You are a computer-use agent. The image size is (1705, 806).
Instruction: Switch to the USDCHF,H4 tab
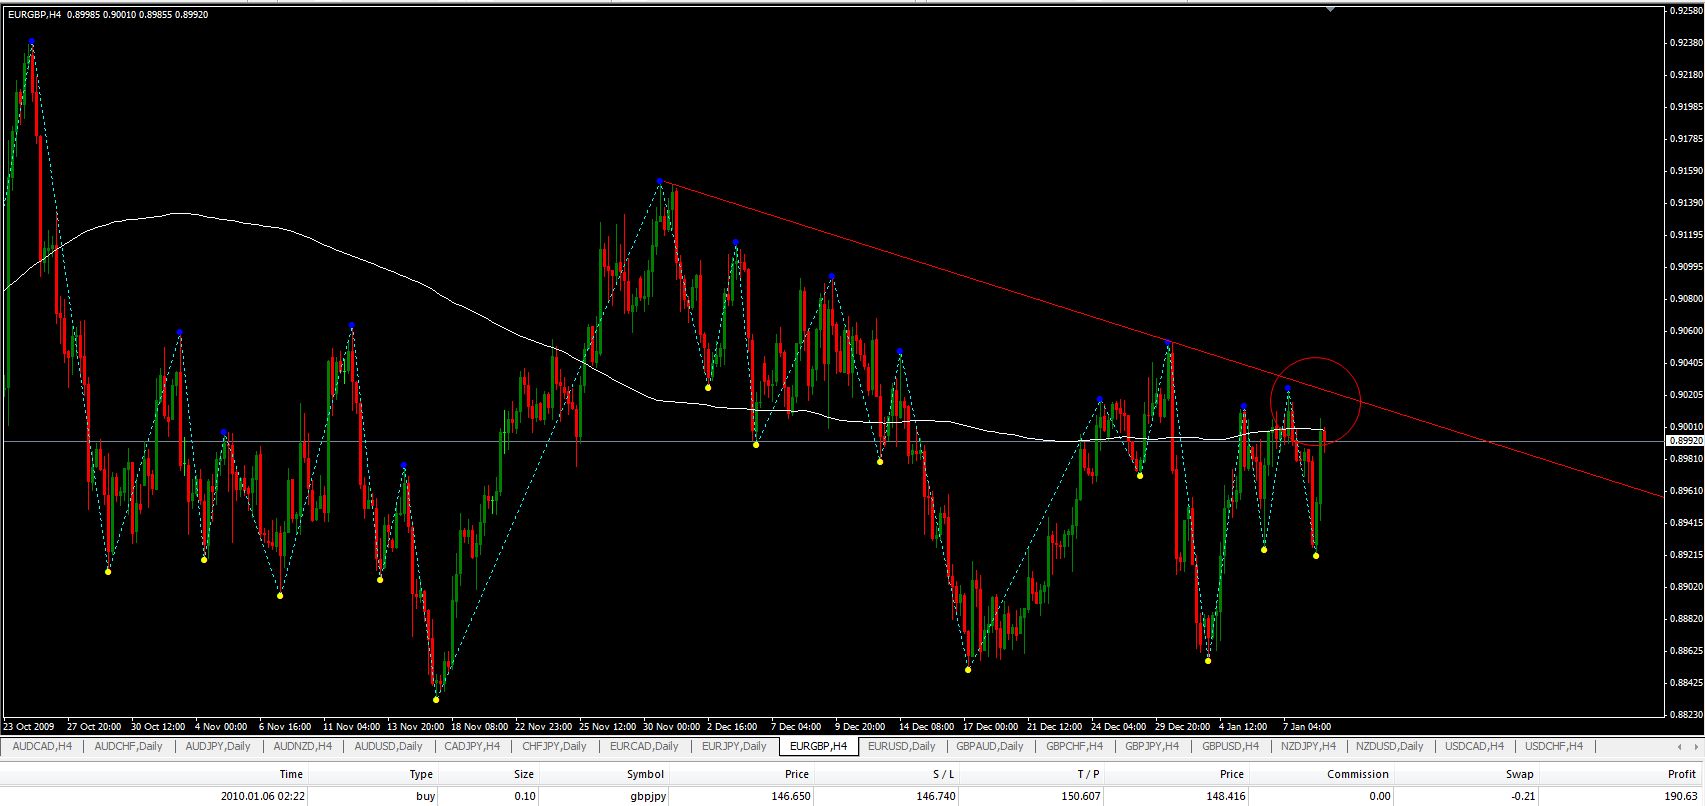pos(1554,746)
